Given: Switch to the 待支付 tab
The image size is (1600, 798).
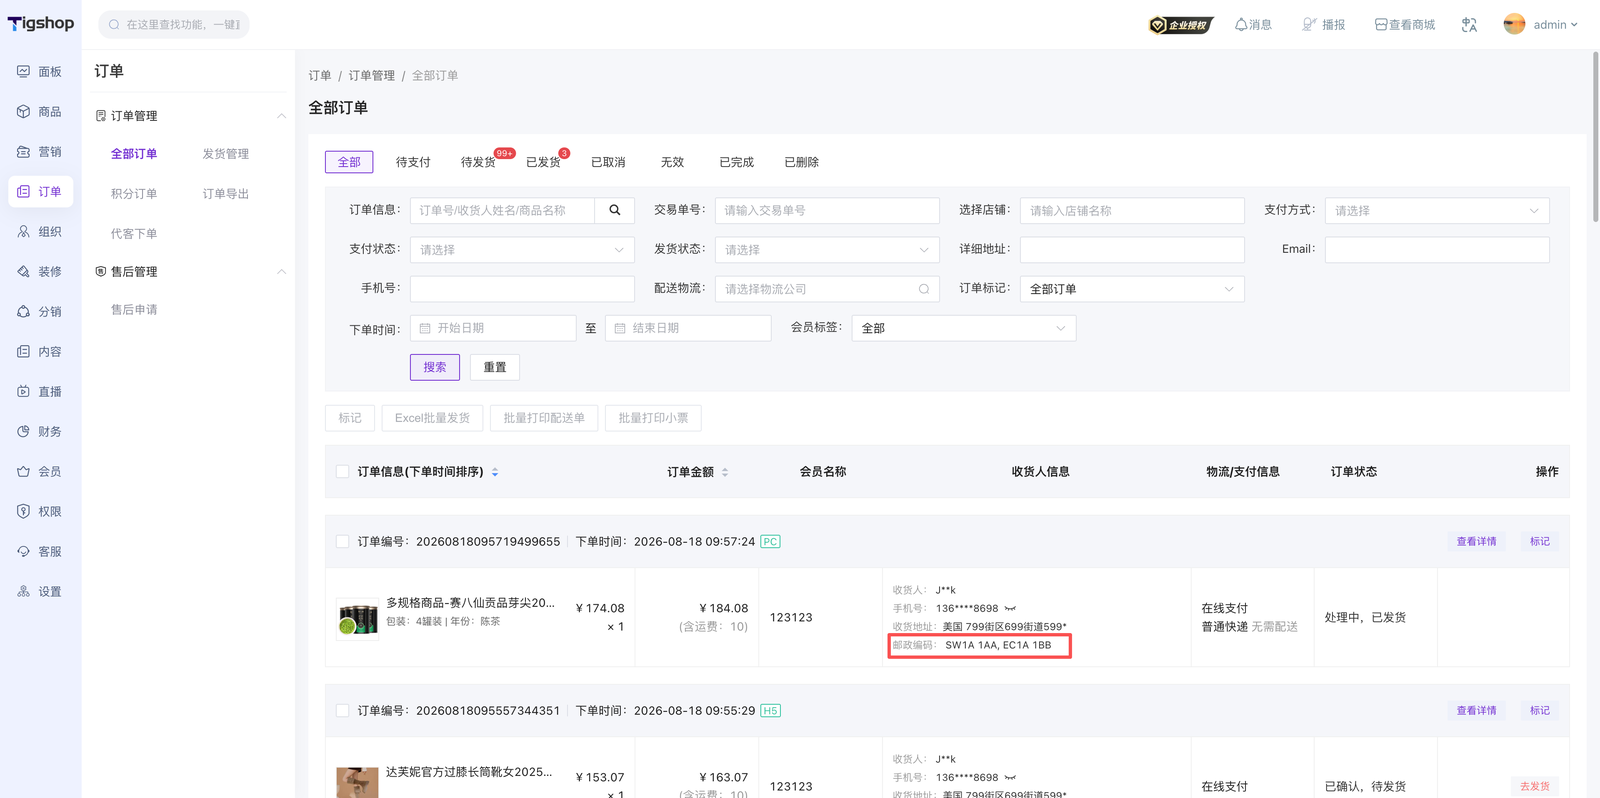Looking at the screenshot, I should pyautogui.click(x=413, y=162).
